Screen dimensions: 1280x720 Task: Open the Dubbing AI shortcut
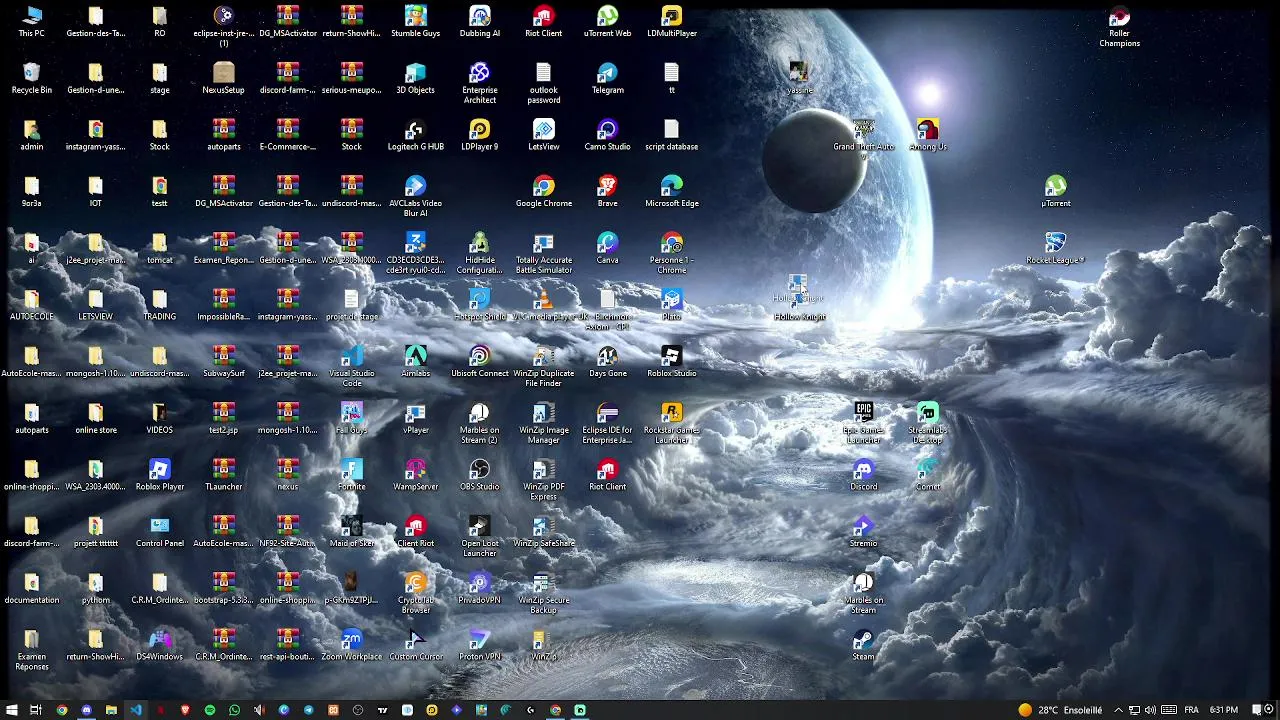tap(479, 22)
